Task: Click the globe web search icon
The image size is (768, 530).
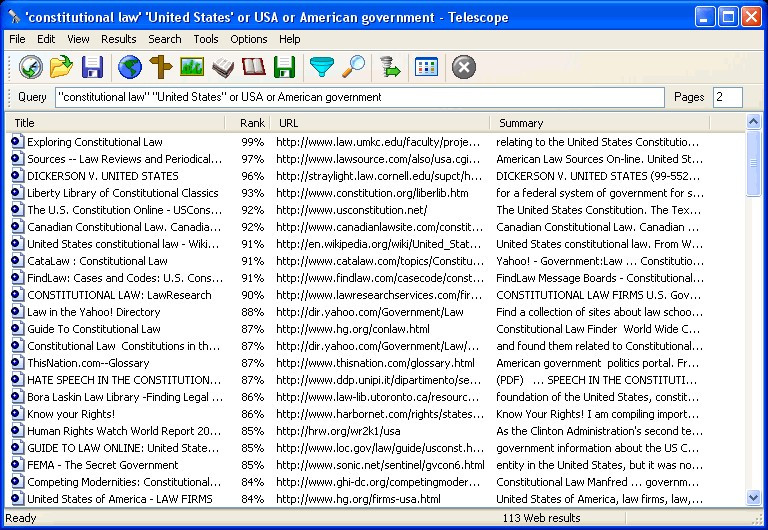Action: coord(130,67)
